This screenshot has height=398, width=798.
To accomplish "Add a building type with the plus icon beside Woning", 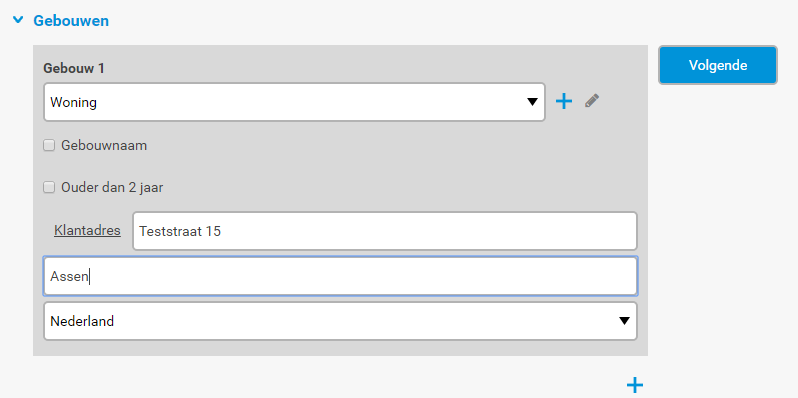I will coord(563,102).
